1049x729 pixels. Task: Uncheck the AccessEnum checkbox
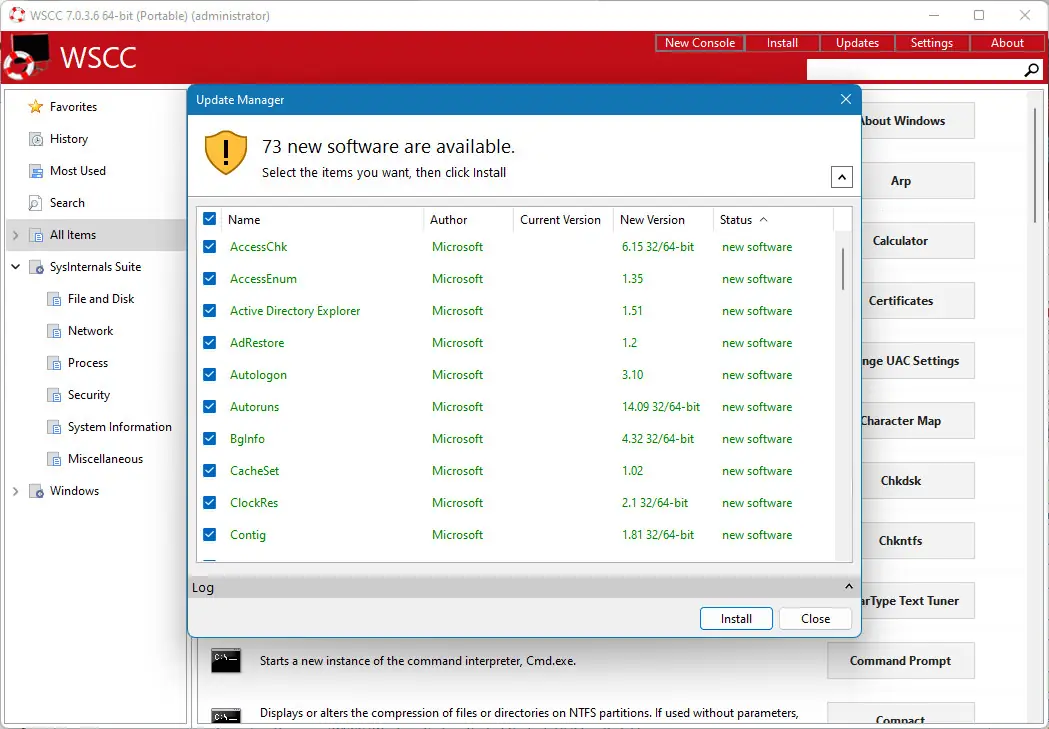click(209, 279)
